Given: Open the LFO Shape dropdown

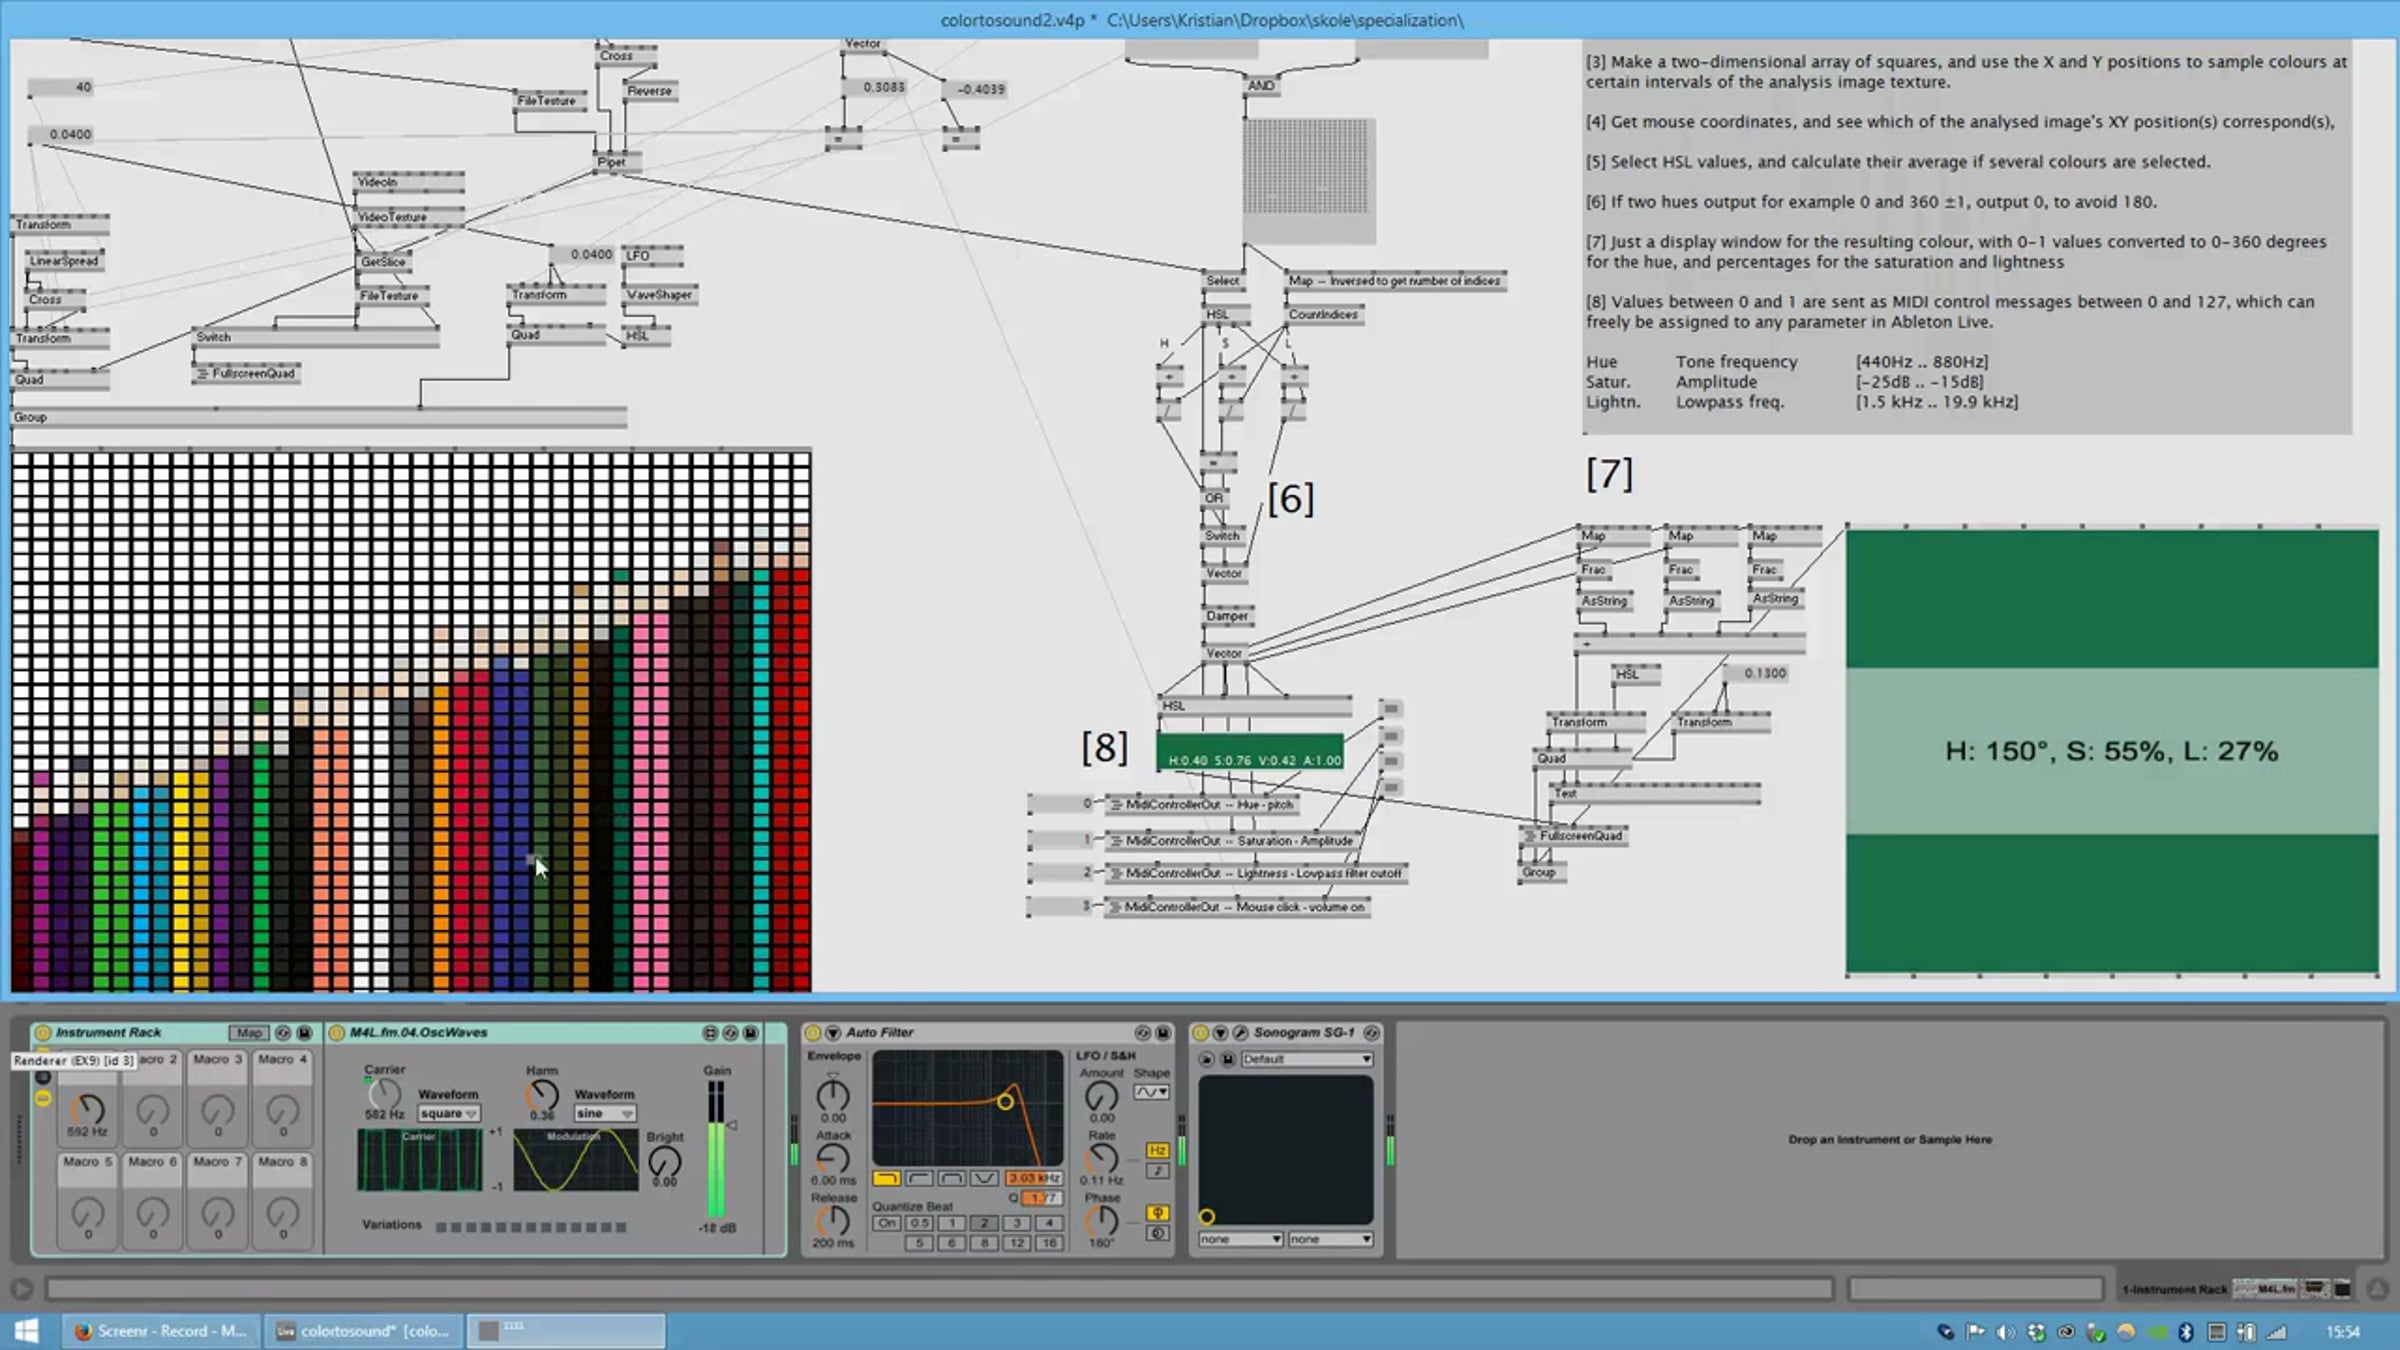Looking at the screenshot, I should [x=1150, y=1092].
